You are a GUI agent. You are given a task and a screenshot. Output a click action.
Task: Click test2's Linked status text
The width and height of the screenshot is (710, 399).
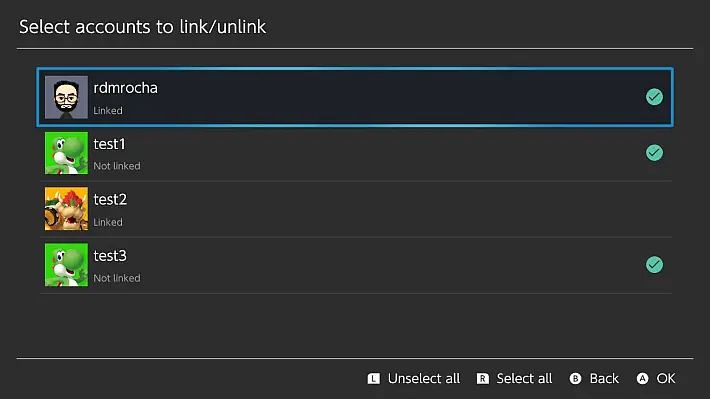(108, 222)
